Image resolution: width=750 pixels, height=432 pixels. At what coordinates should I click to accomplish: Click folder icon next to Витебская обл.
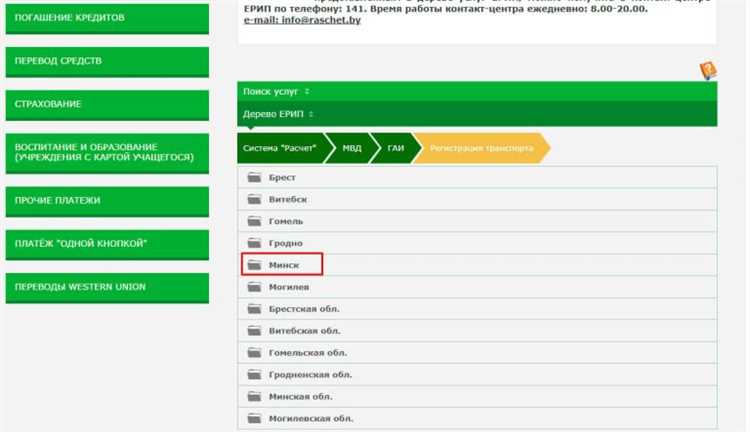[x=254, y=331]
